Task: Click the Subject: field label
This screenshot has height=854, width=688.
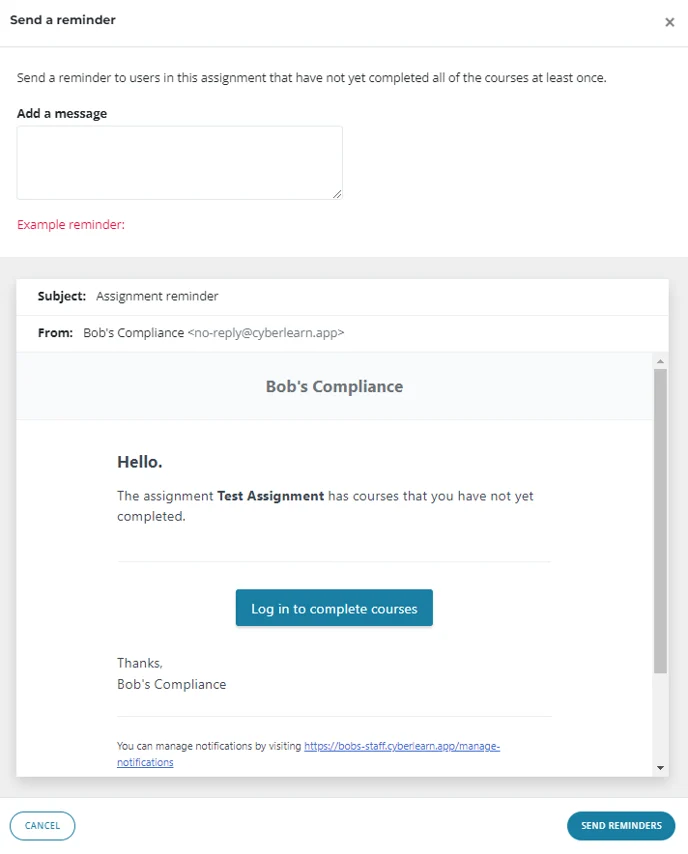Action: (x=62, y=296)
